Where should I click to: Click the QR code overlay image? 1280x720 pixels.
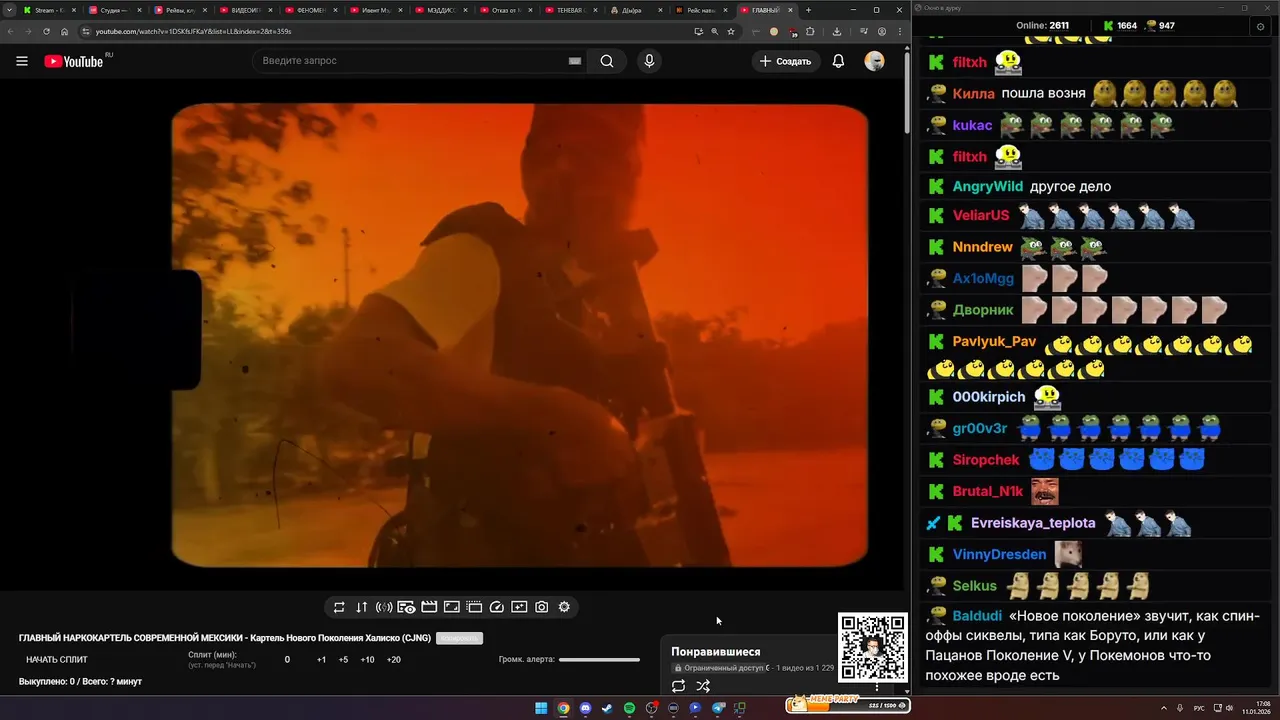point(873,647)
